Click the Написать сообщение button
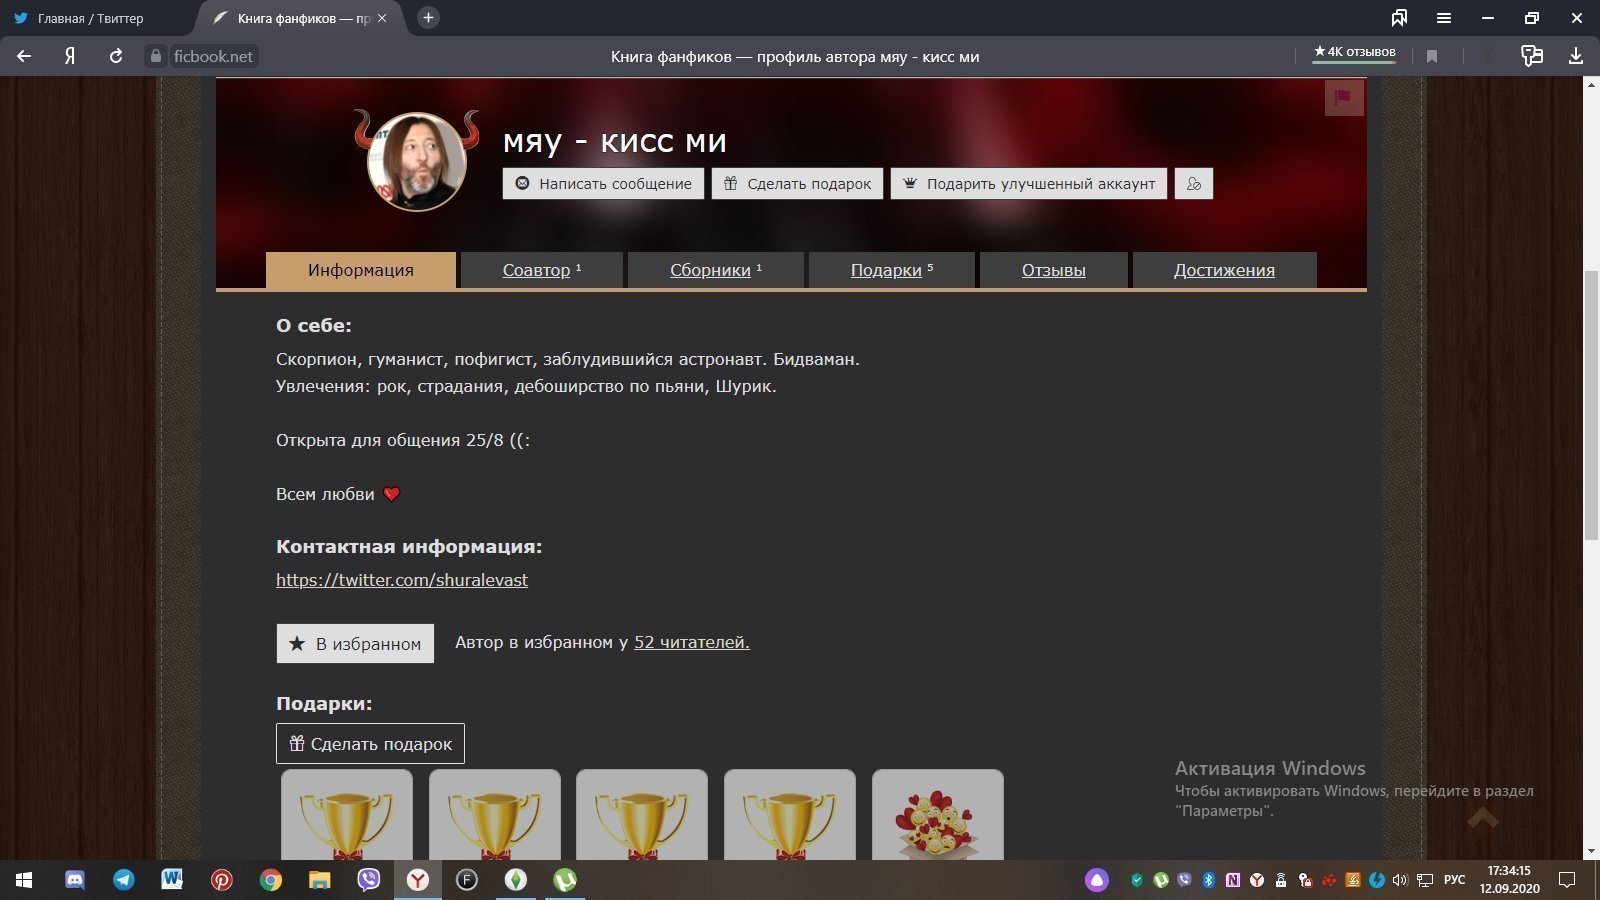1600x900 pixels. coord(602,183)
